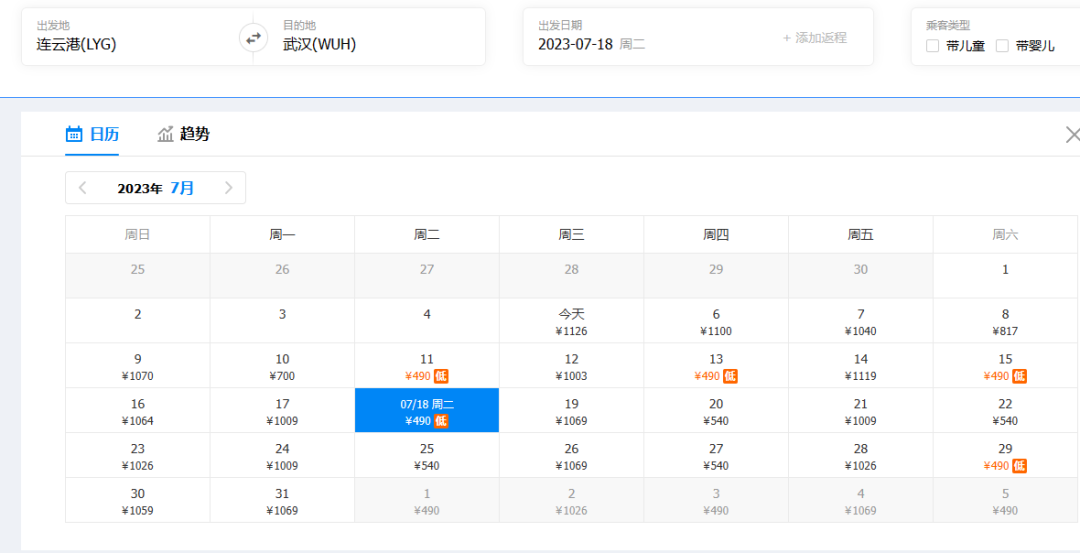Click July 4 date cell
The width and height of the screenshot is (1080, 553).
click(x=427, y=320)
